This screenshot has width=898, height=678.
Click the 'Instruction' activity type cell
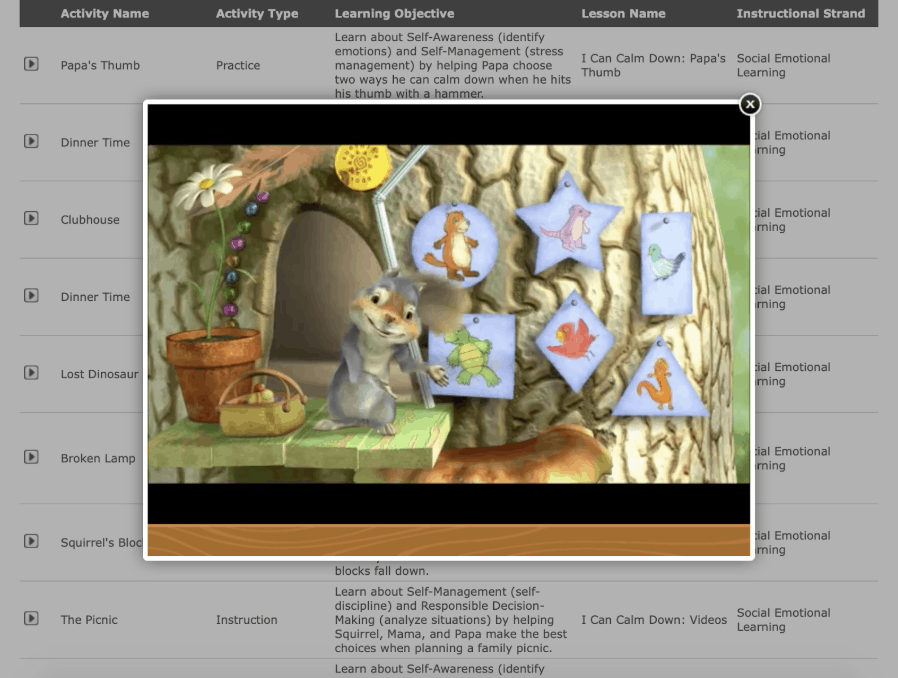point(246,620)
